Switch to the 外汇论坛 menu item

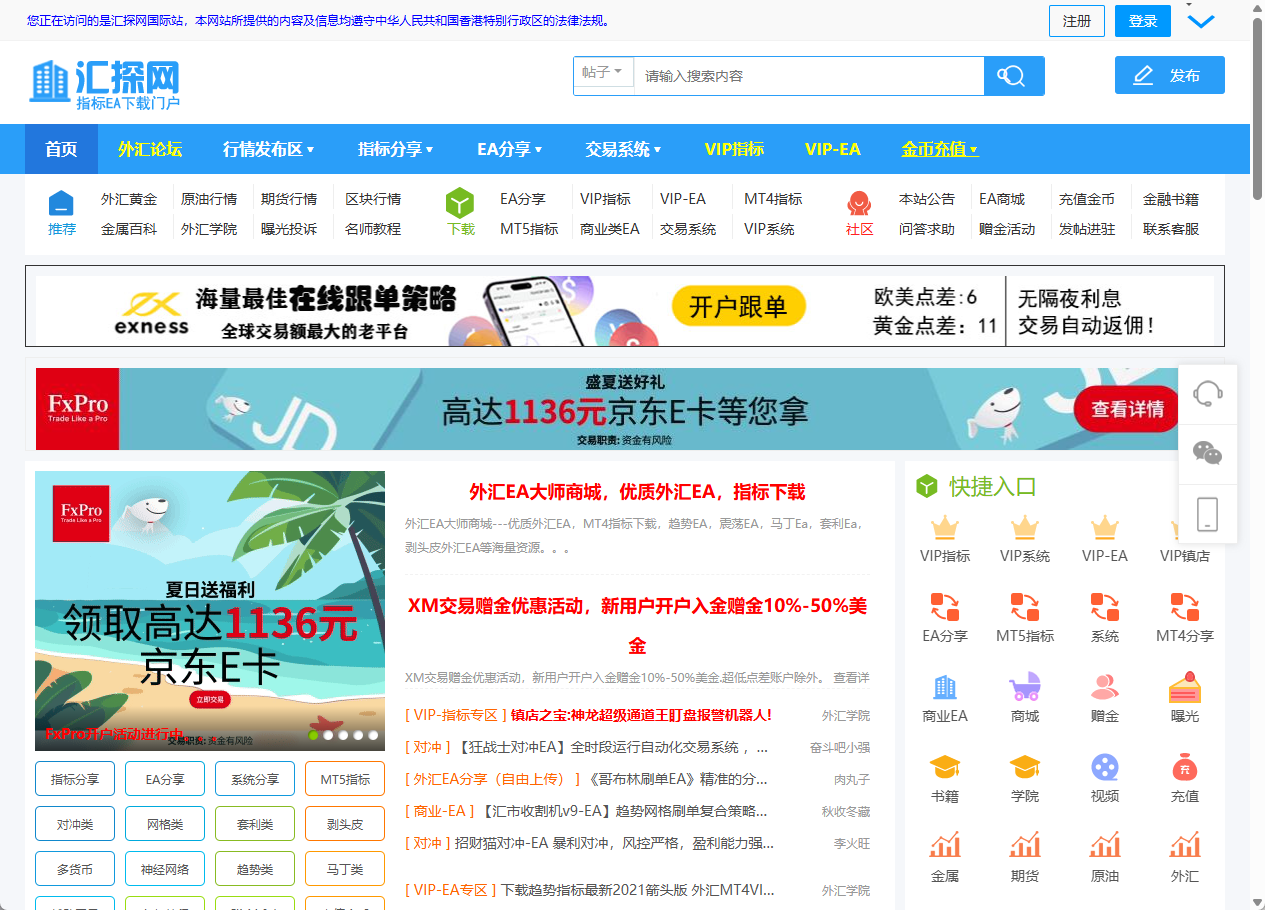pyautogui.click(x=151, y=148)
